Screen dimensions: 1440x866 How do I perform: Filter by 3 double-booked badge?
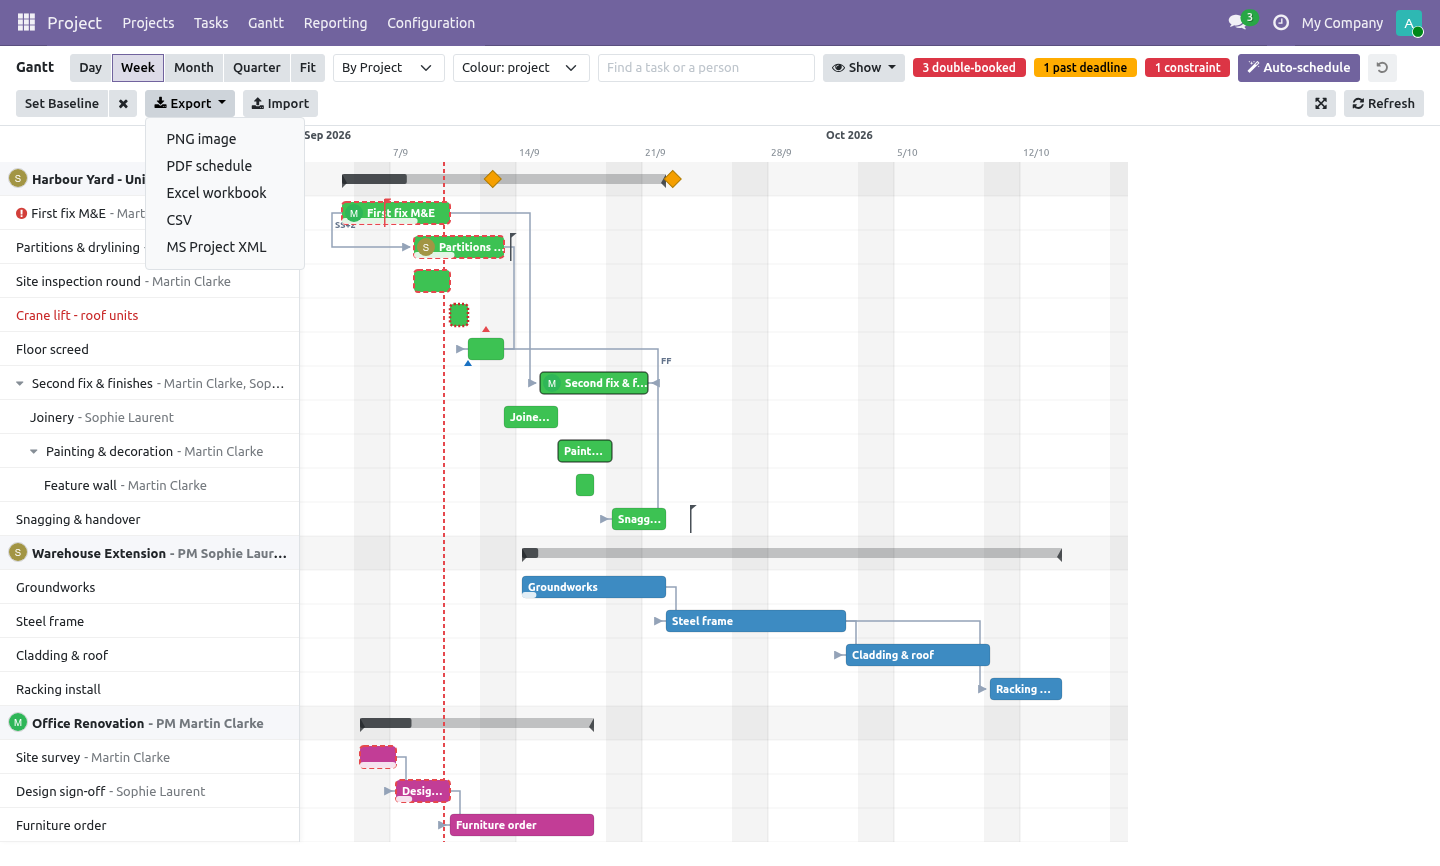969,68
